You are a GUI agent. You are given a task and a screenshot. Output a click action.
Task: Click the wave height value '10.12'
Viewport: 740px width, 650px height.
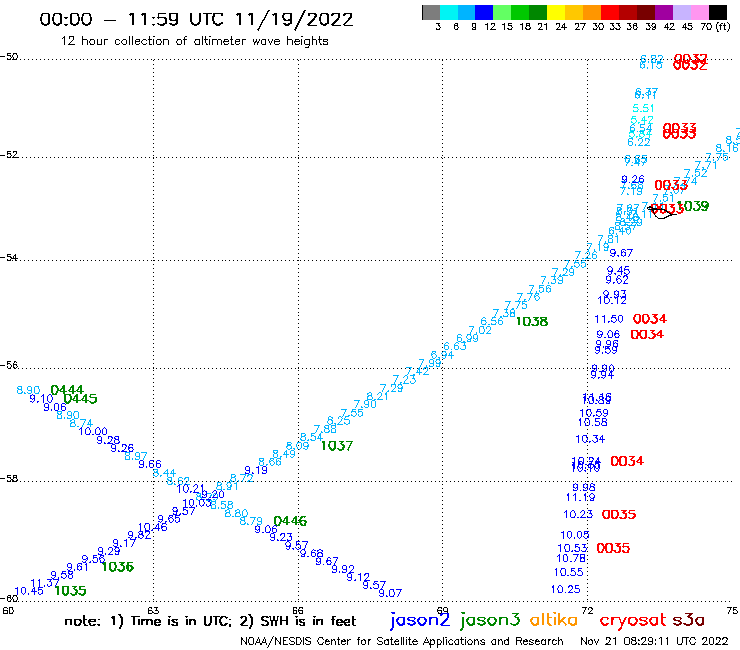pyautogui.click(x=612, y=300)
